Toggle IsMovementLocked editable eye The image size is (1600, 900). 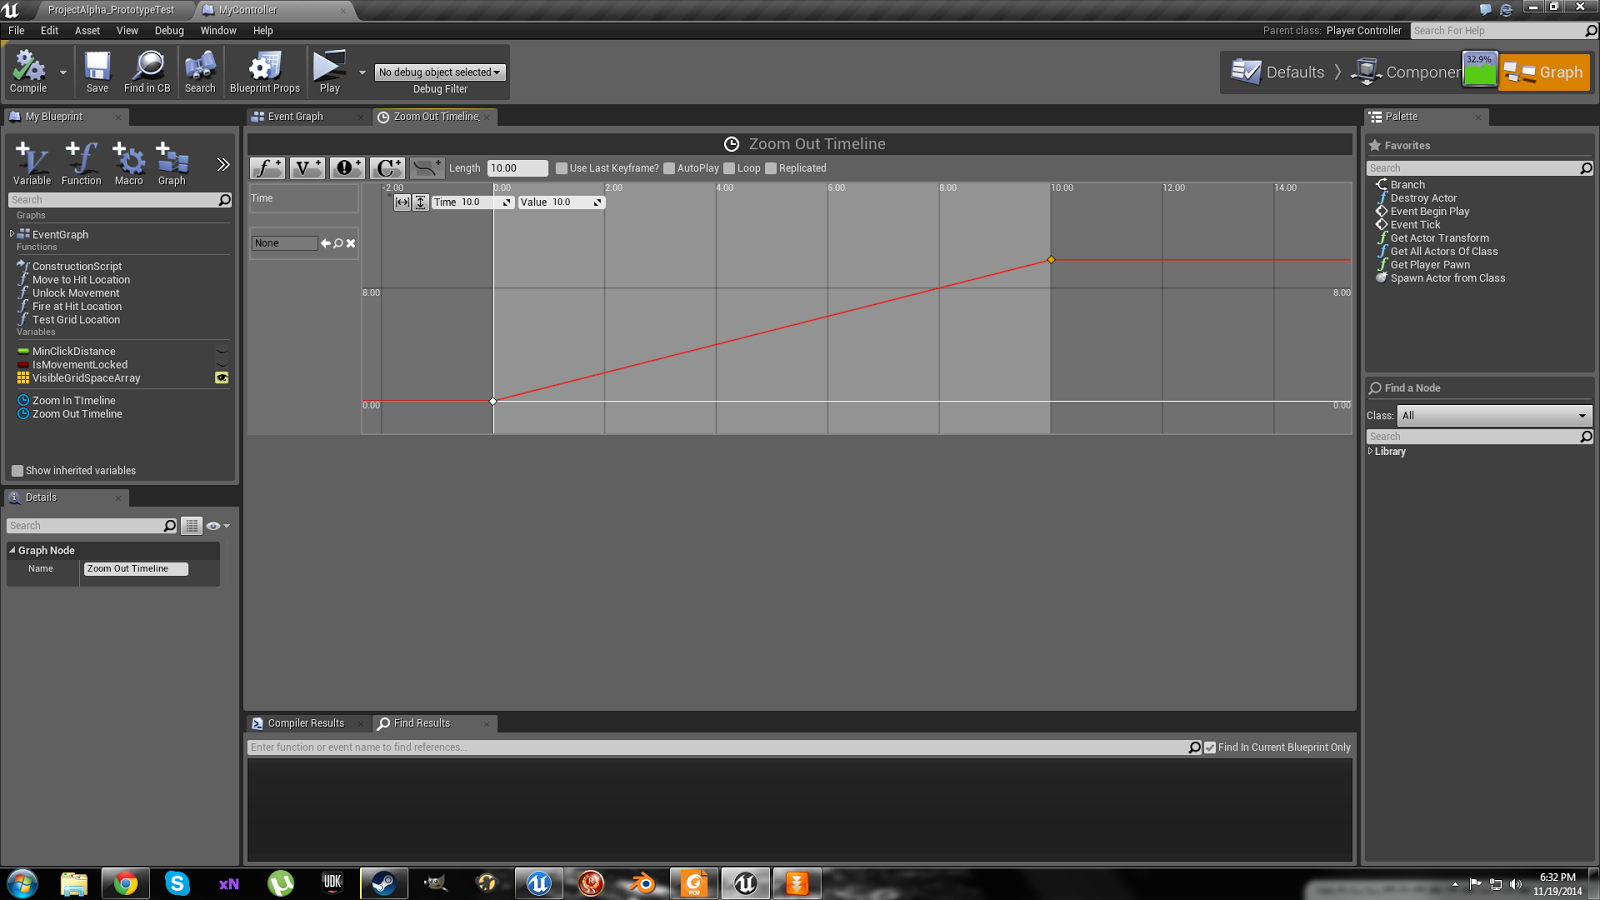(222, 365)
